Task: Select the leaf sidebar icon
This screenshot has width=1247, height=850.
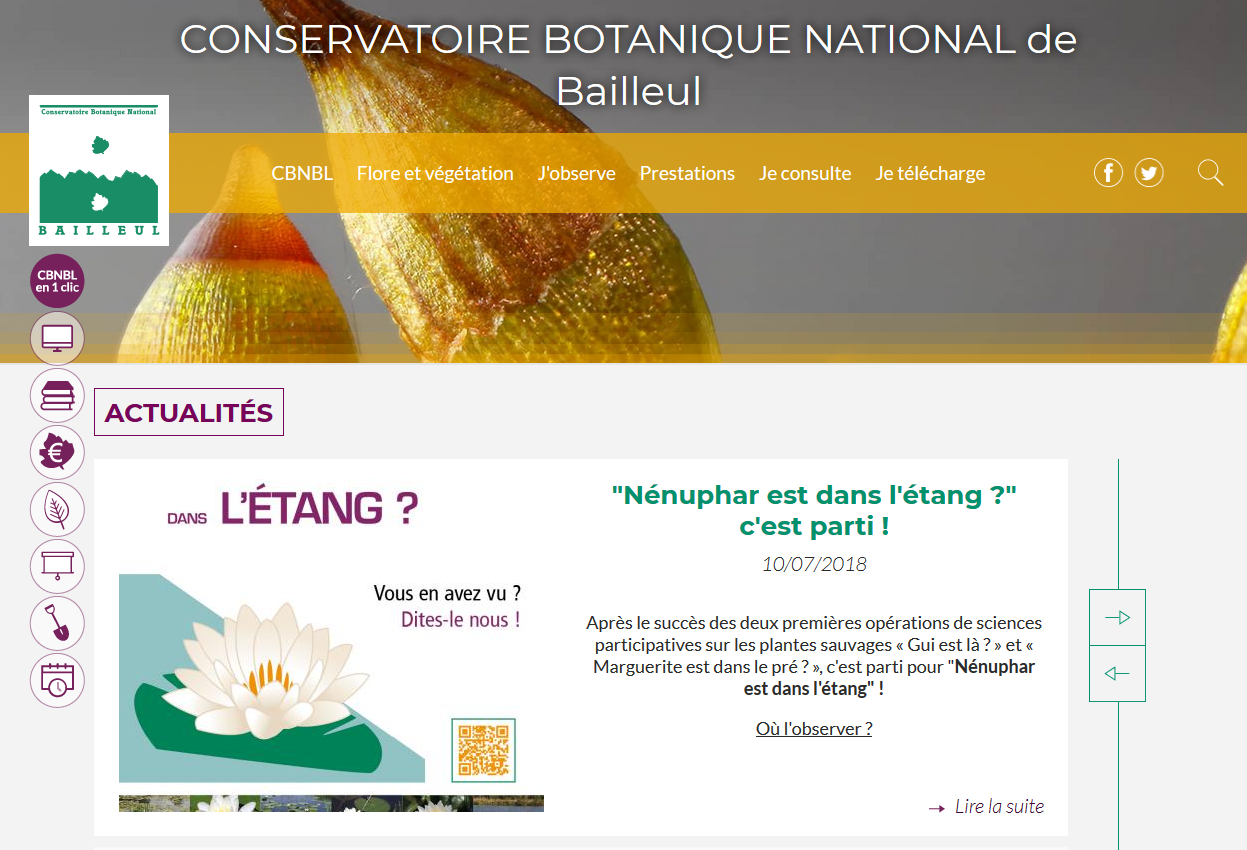Action: tap(57, 509)
